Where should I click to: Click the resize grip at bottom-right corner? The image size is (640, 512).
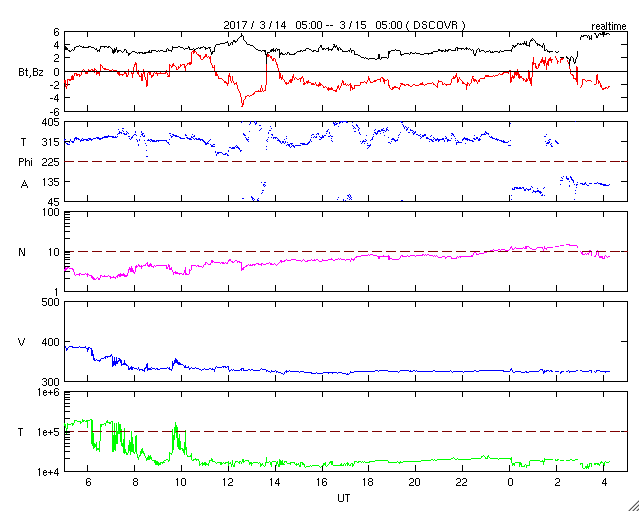(x=634, y=506)
